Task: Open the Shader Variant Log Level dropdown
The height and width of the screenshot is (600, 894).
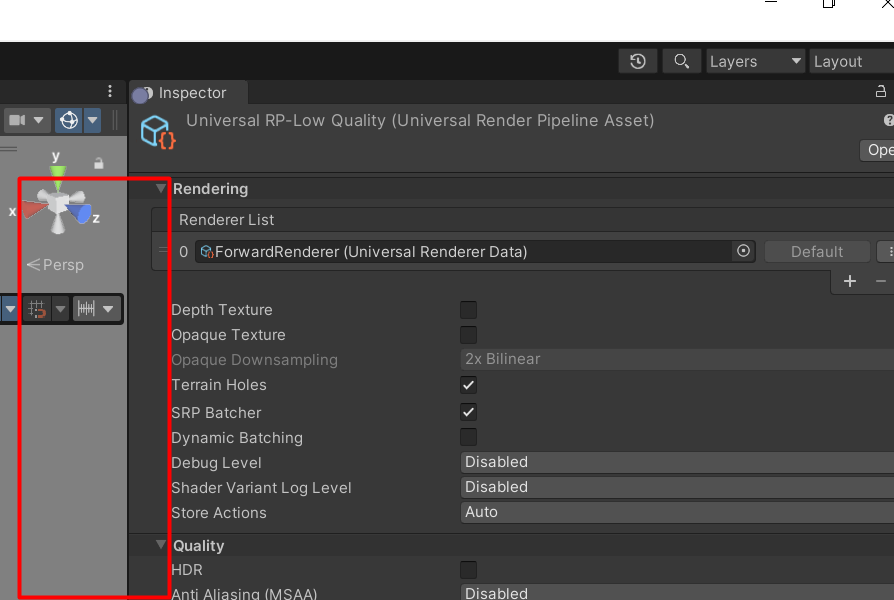Action: 677,488
